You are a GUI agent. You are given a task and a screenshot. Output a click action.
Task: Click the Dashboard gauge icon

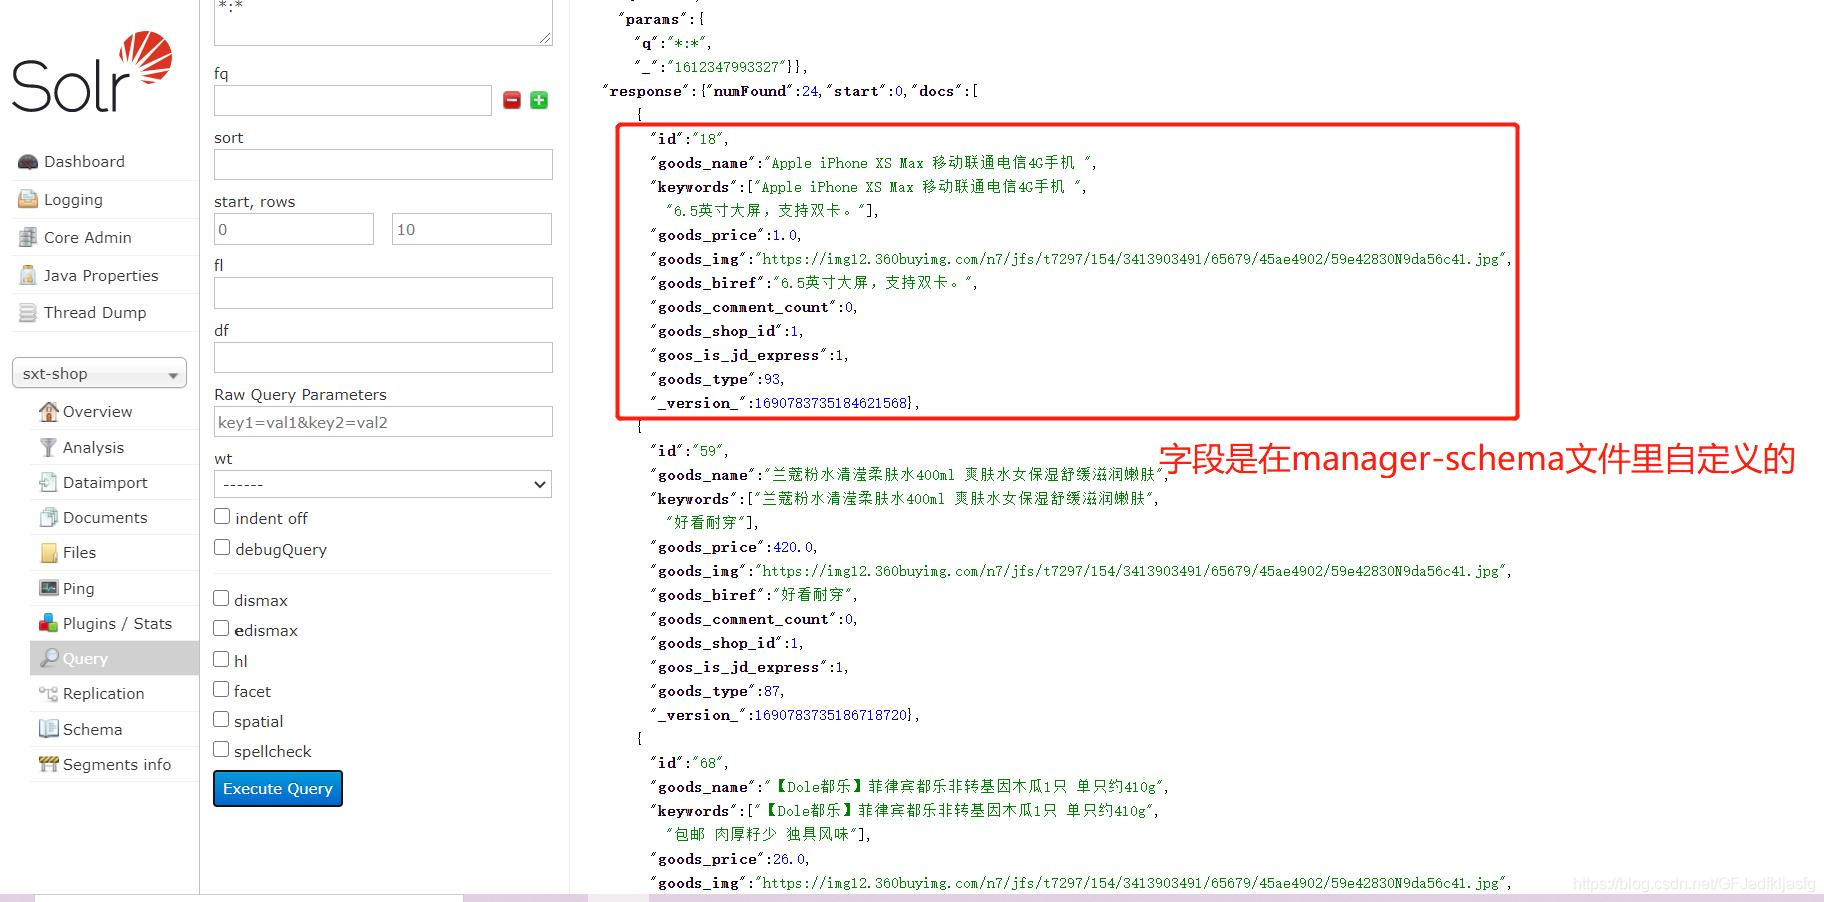28,162
